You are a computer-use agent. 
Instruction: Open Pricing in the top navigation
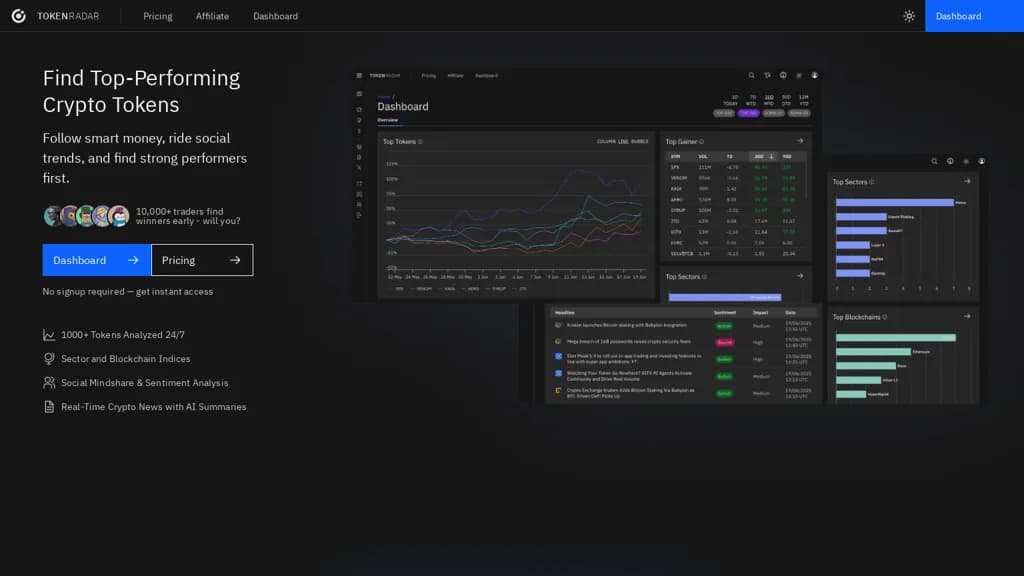click(x=157, y=16)
